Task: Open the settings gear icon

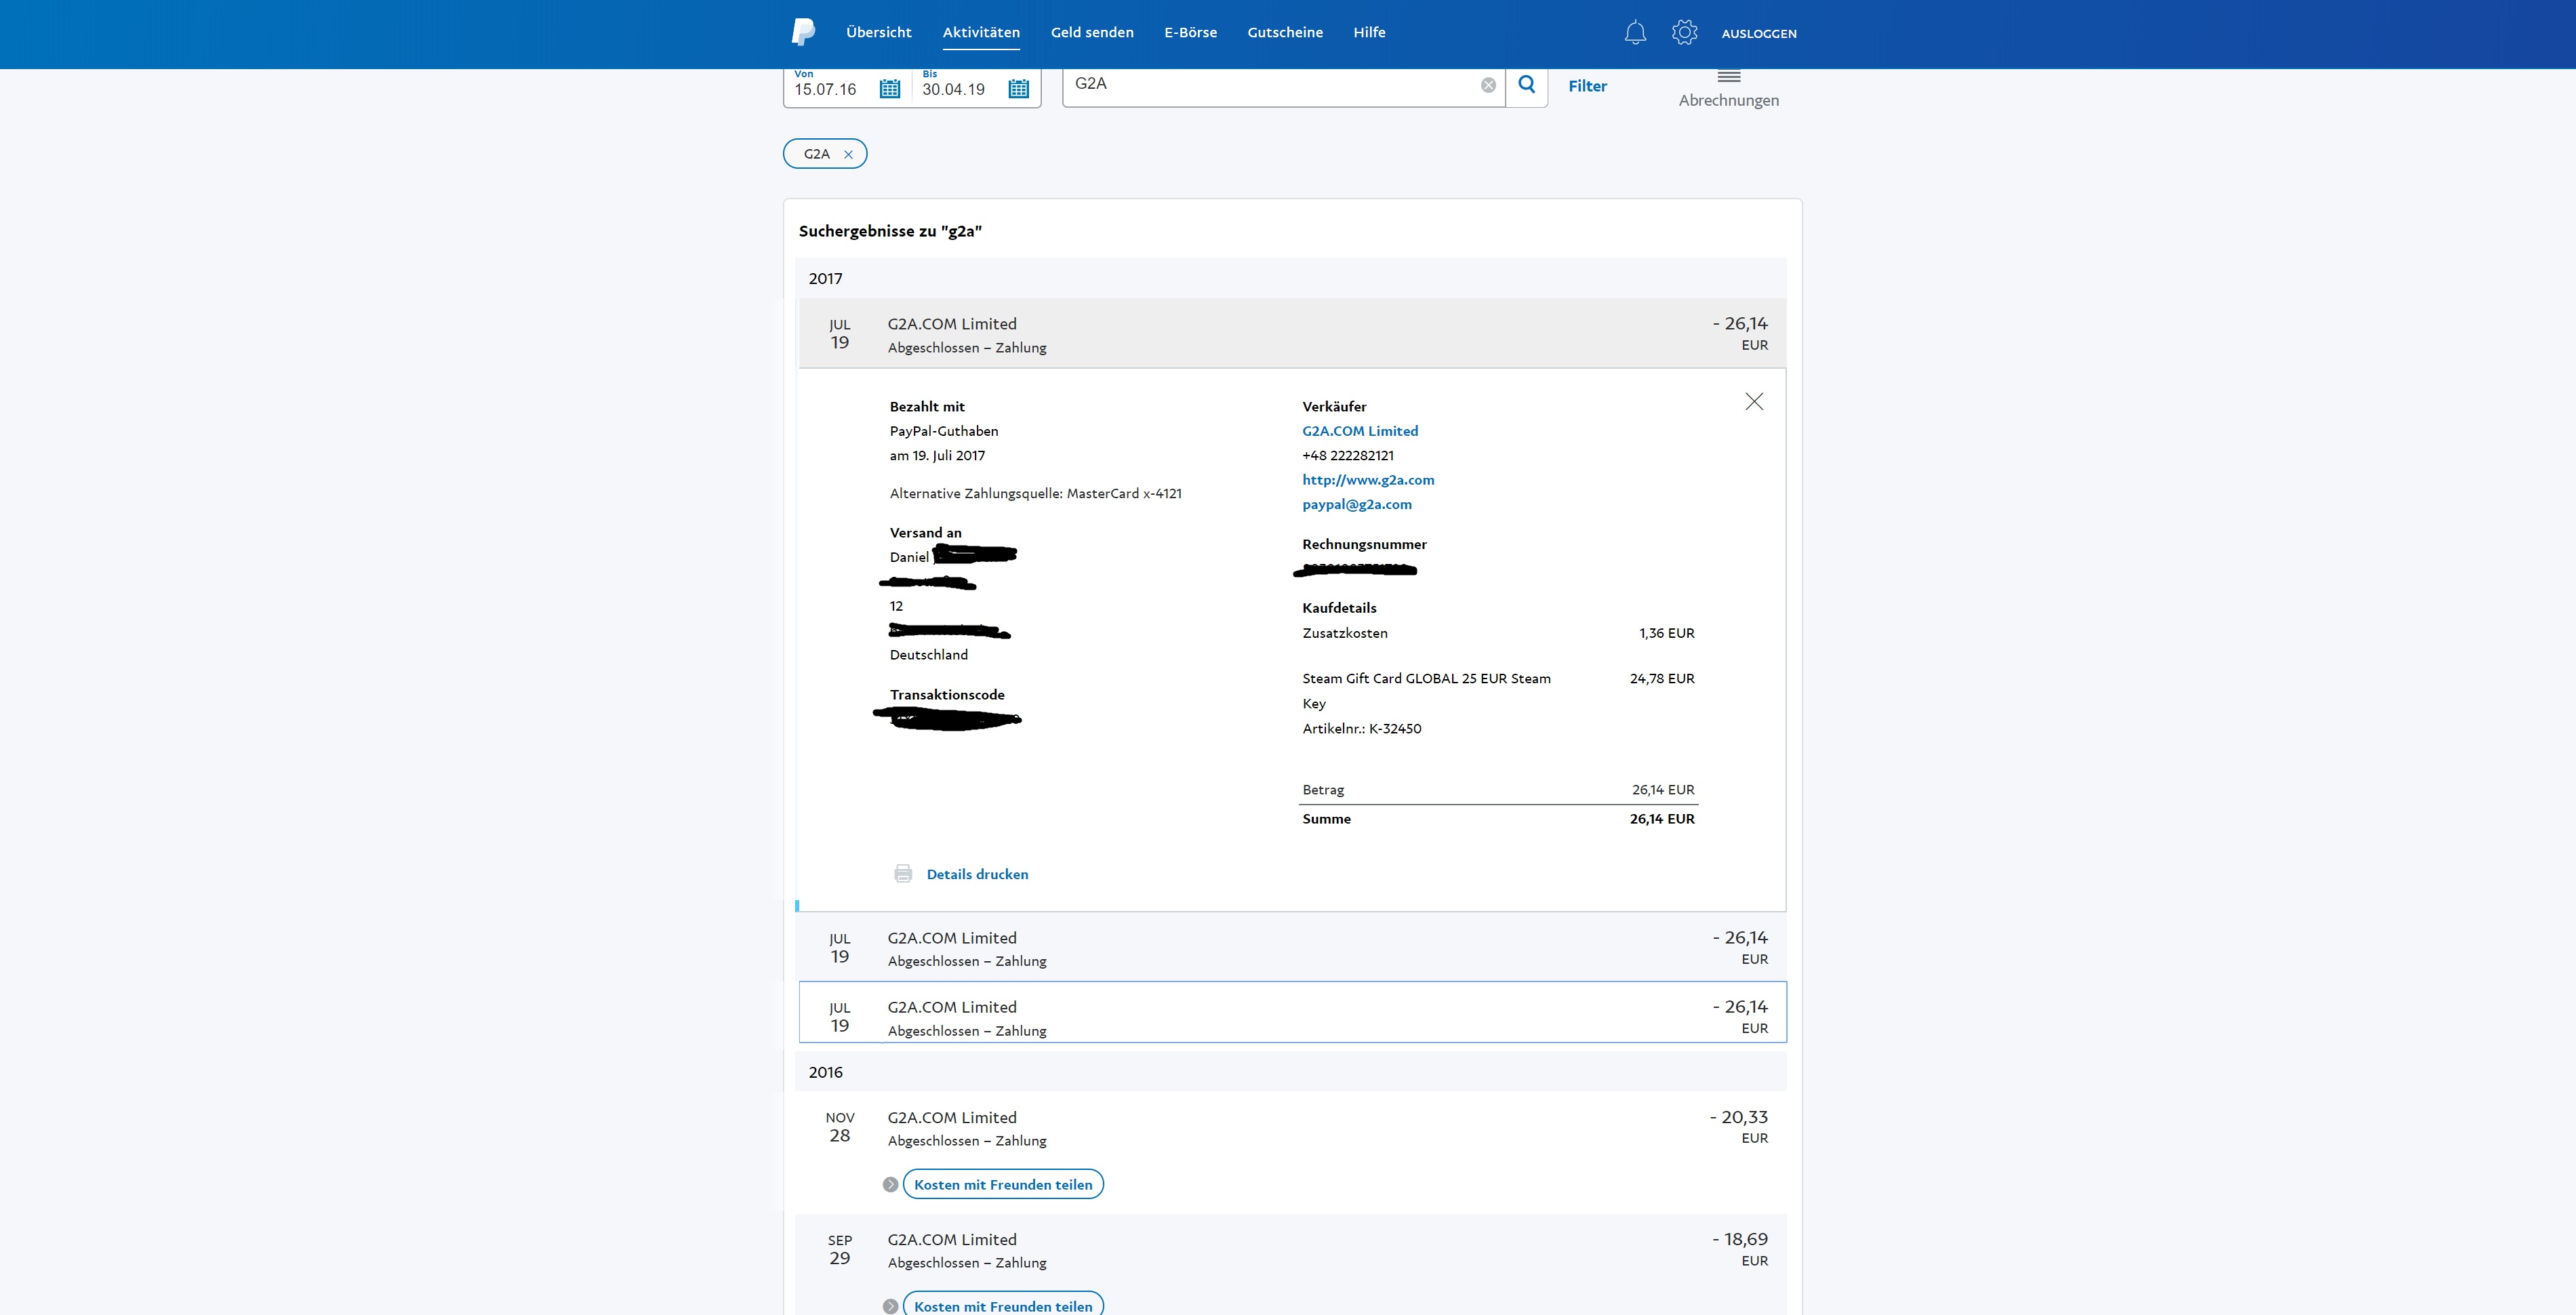Action: pos(1684,32)
